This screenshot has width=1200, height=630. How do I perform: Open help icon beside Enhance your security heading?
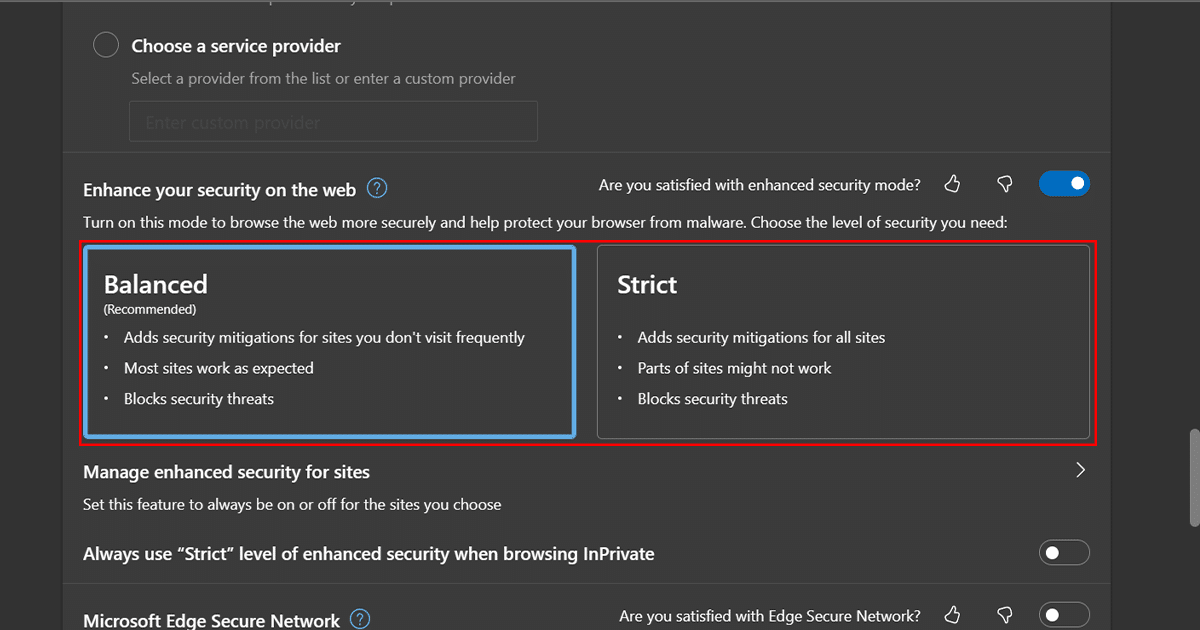pos(377,188)
